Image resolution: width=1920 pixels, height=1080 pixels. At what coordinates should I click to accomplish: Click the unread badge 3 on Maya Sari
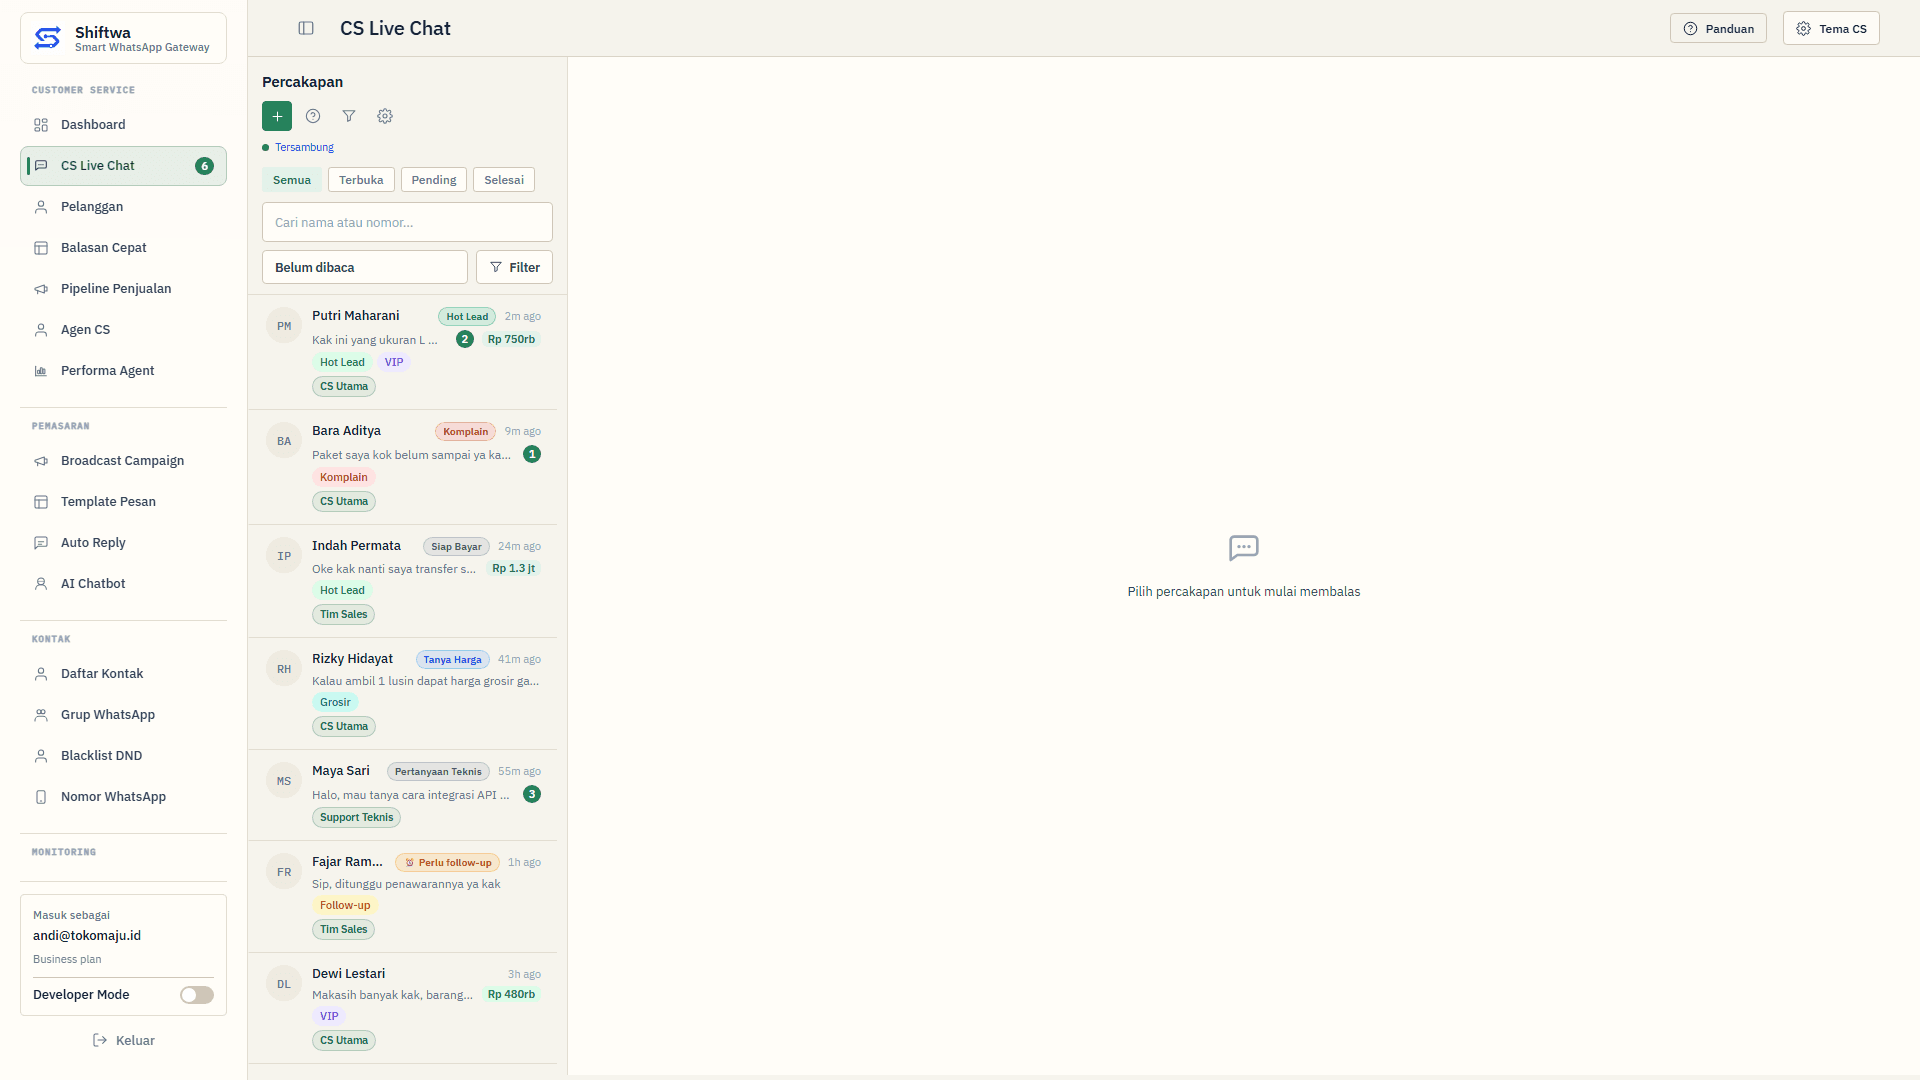(532, 794)
